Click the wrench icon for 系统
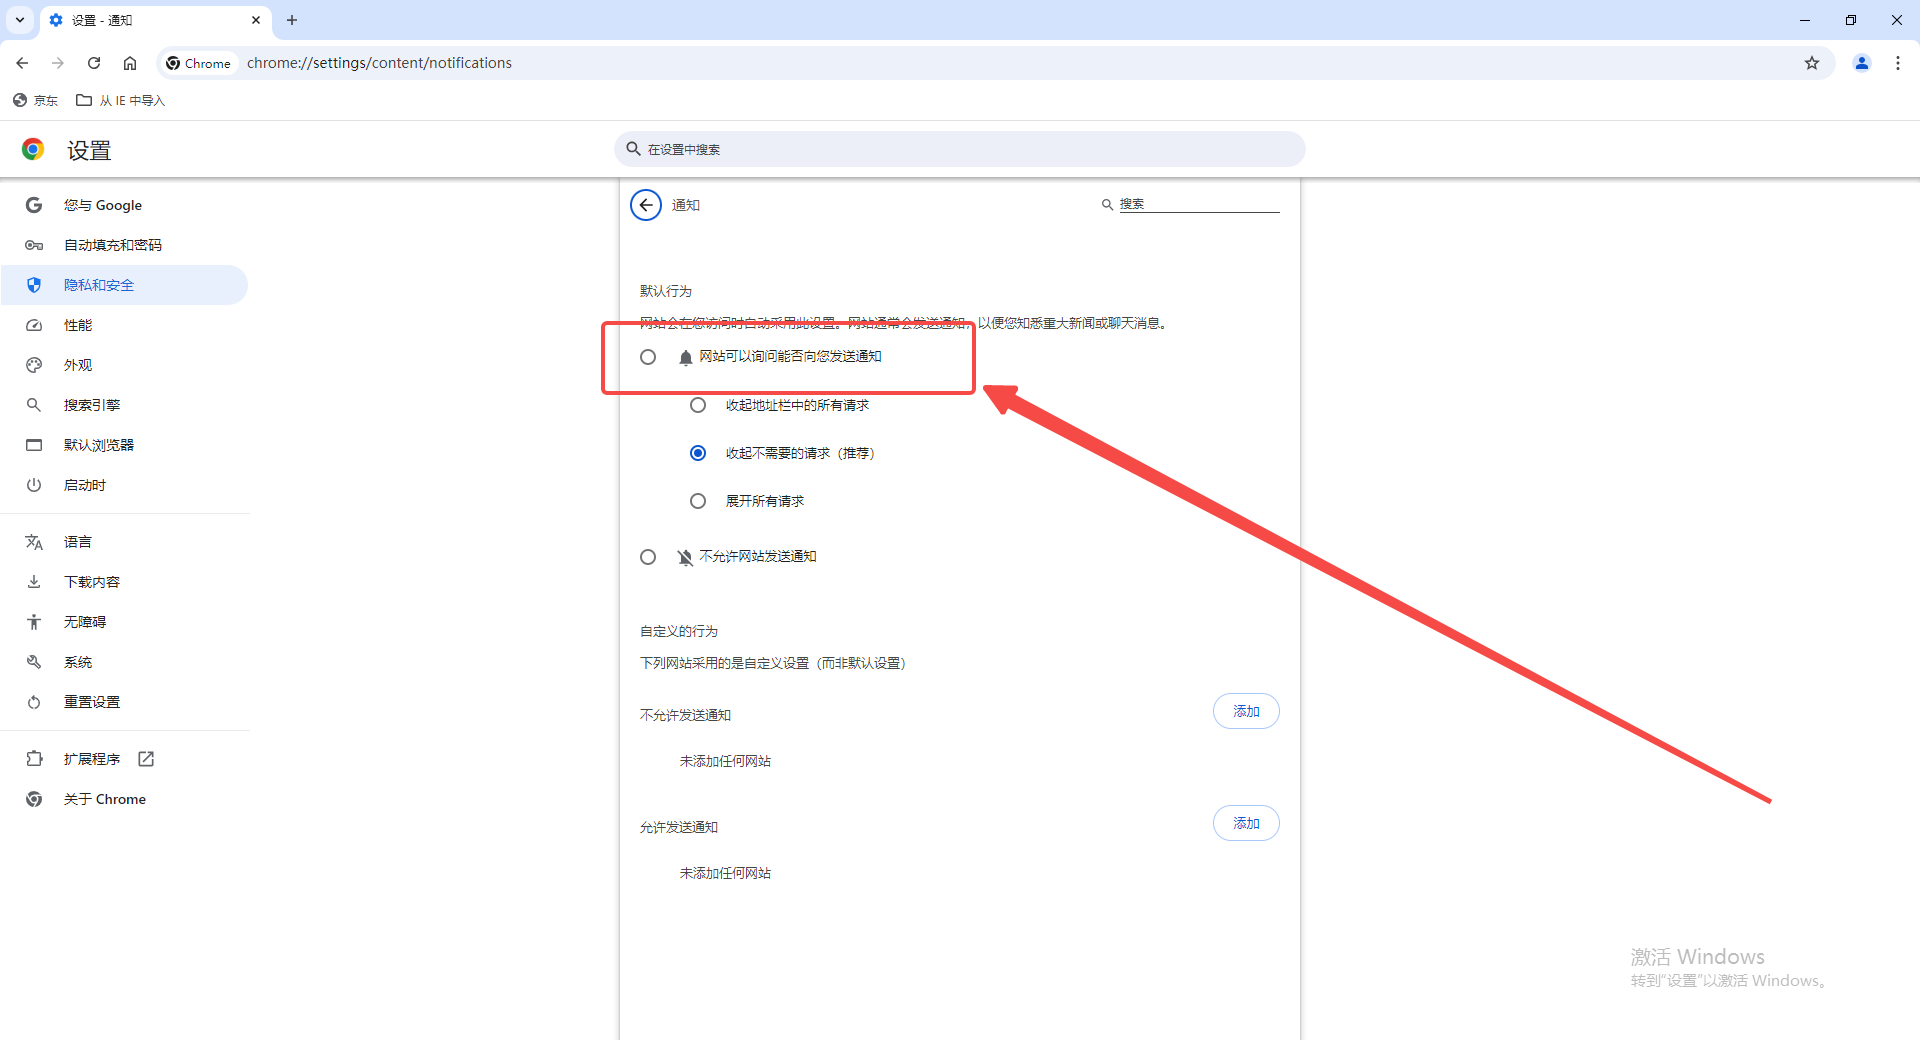Image resolution: width=1920 pixels, height=1040 pixels. (x=34, y=662)
